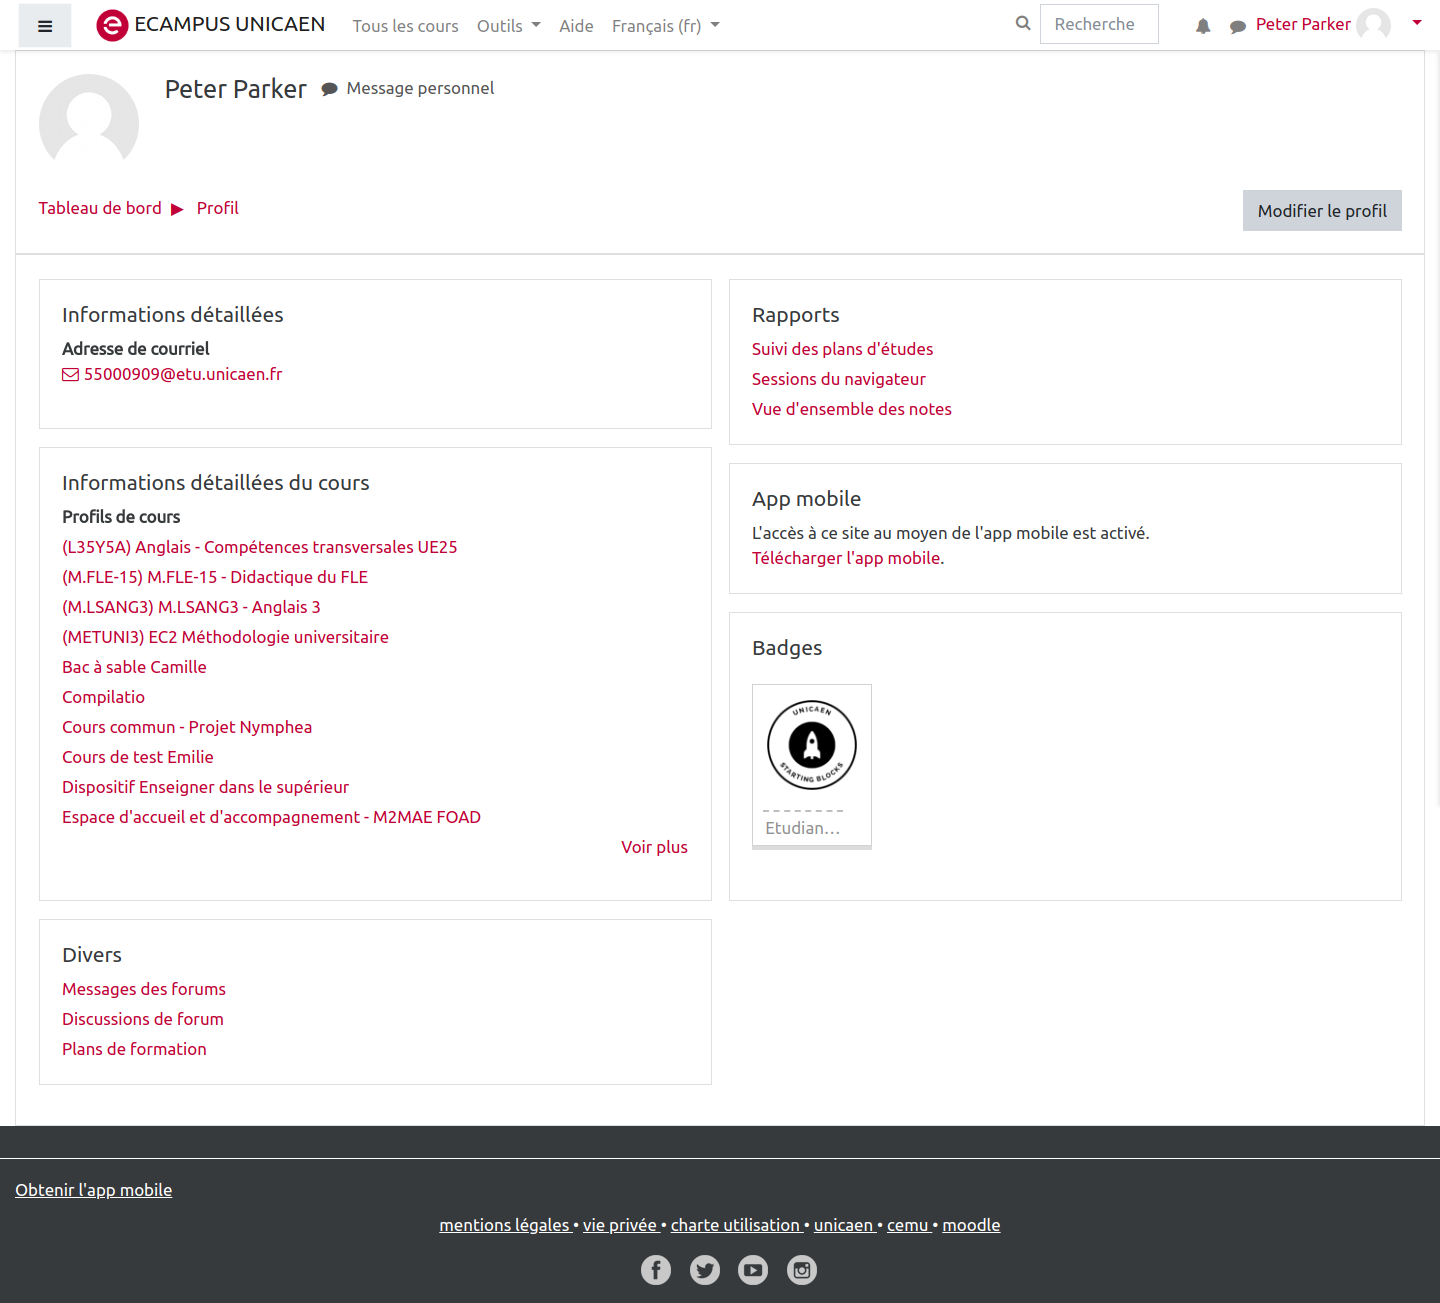This screenshot has width=1440, height=1303.
Task: Expand the user menu caret arrow
Action: coord(1416,23)
